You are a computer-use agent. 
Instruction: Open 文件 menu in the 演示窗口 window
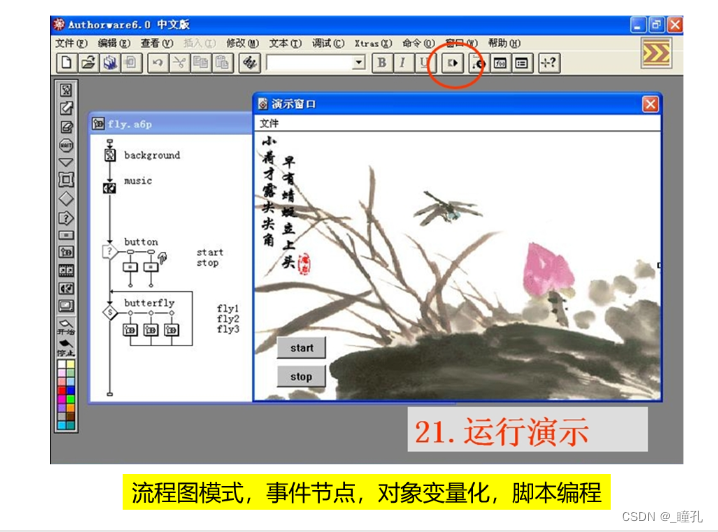(269, 123)
